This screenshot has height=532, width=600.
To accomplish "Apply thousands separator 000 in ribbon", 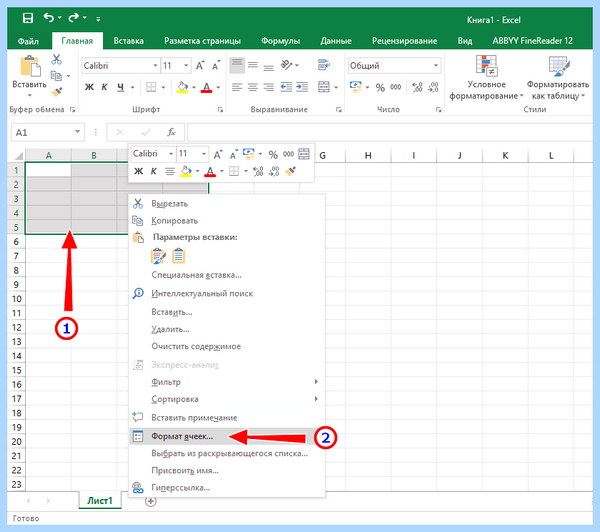I will (396, 87).
